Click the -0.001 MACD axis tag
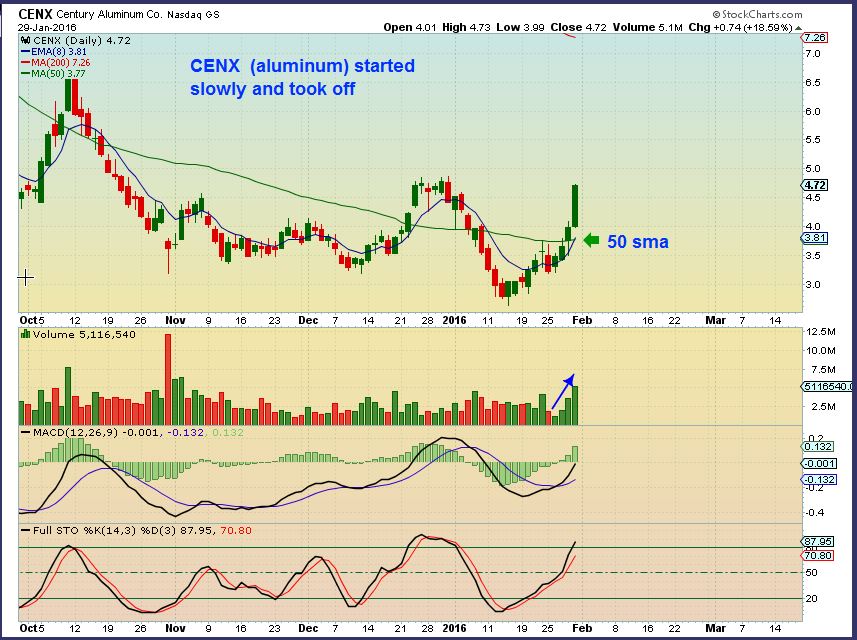Screen dimensions: 857x640 click(819, 463)
